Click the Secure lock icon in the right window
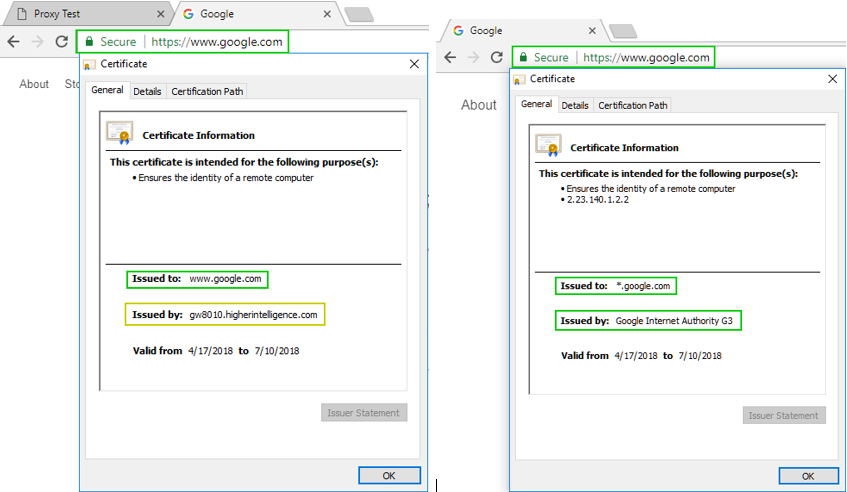 pos(522,58)
